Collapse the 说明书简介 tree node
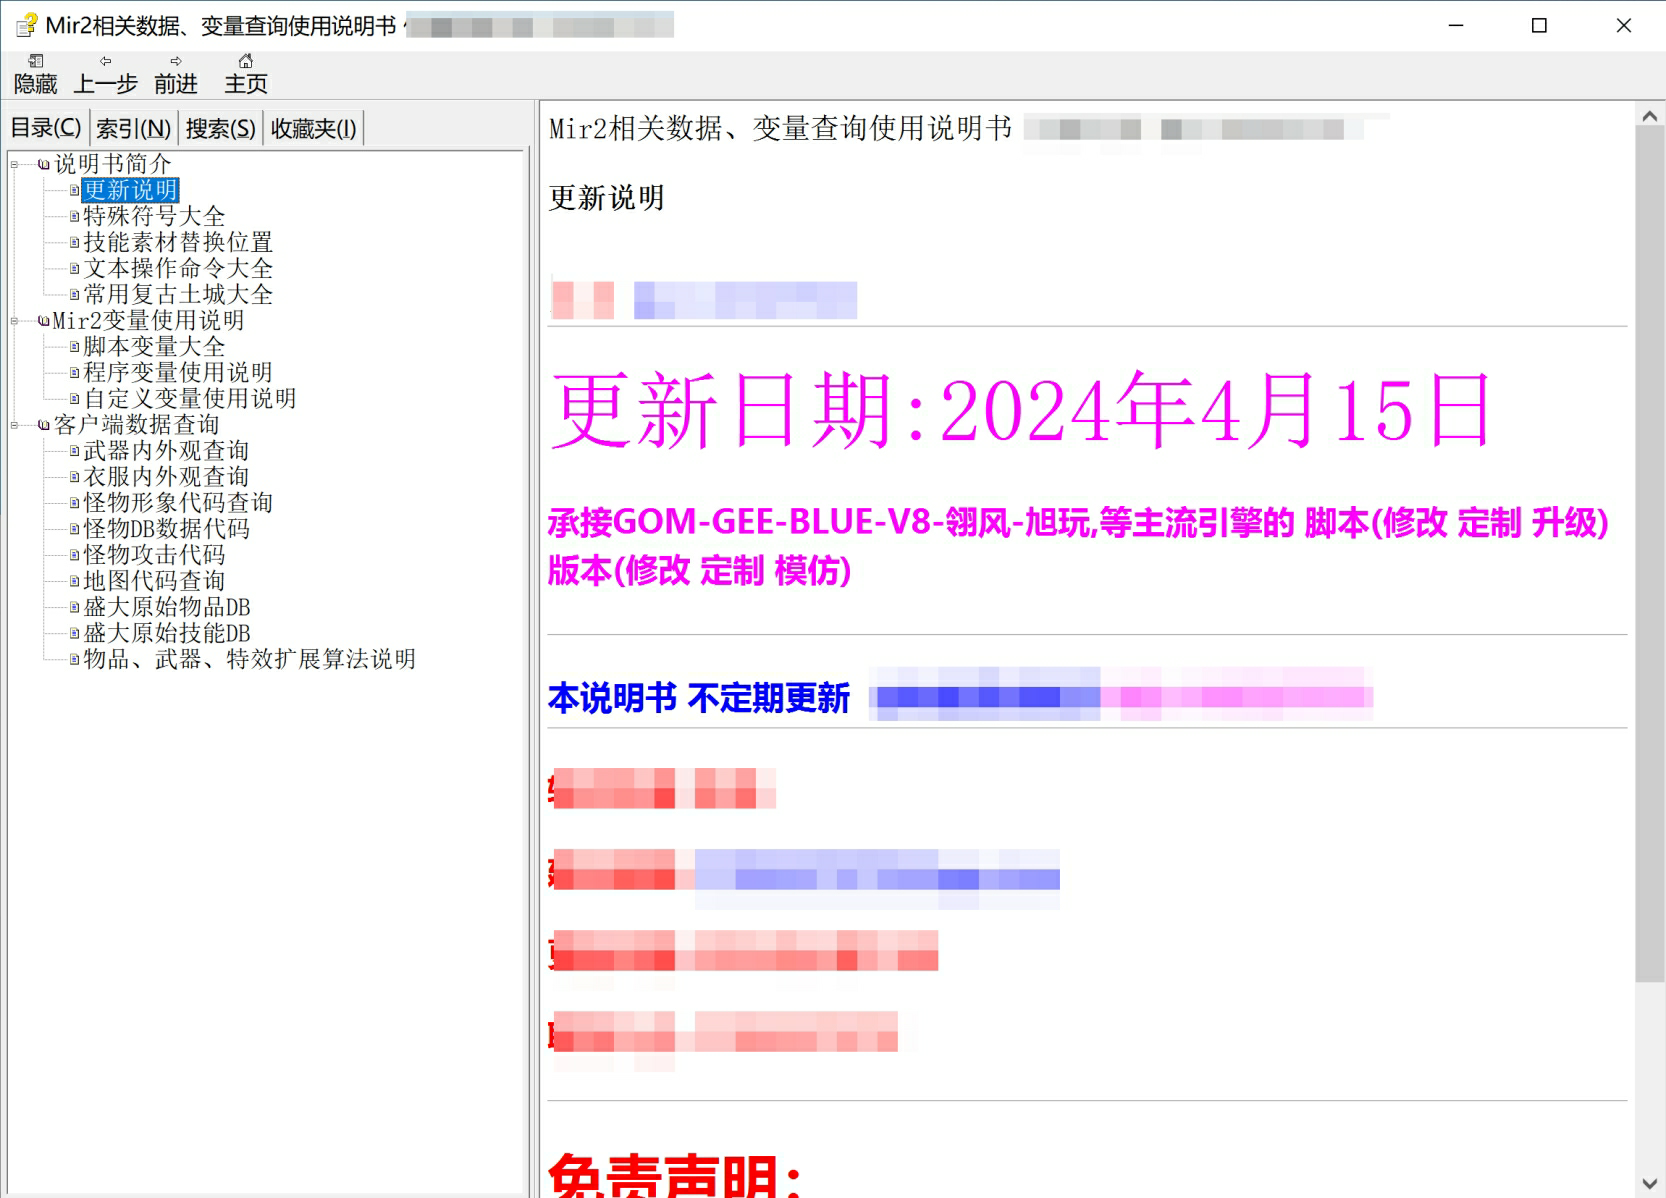 tap(15, 164)
